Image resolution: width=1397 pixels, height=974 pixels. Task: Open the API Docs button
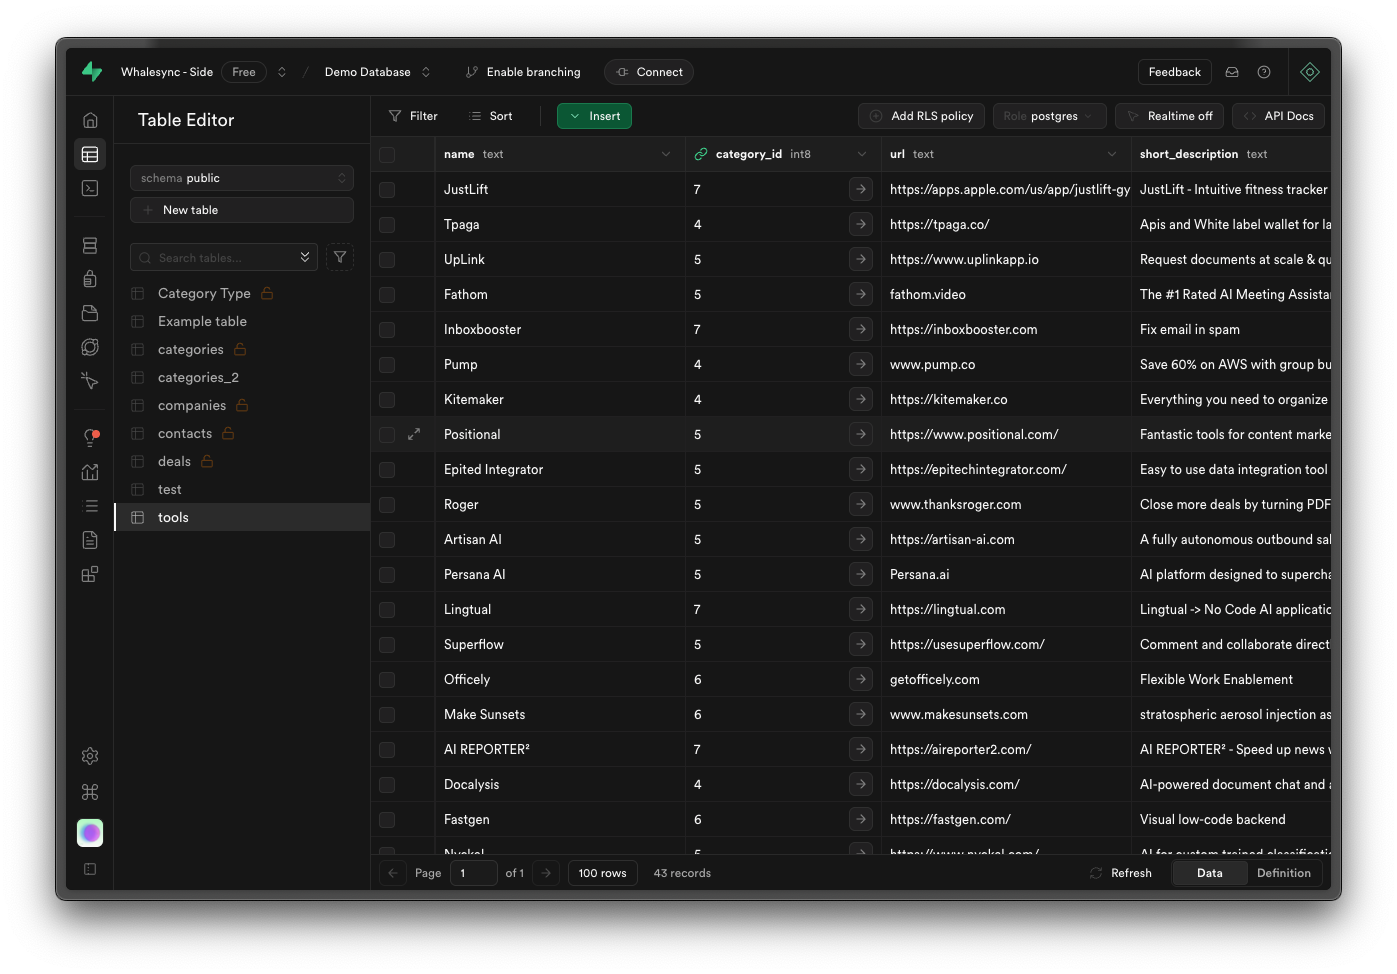coord(1278,116)
